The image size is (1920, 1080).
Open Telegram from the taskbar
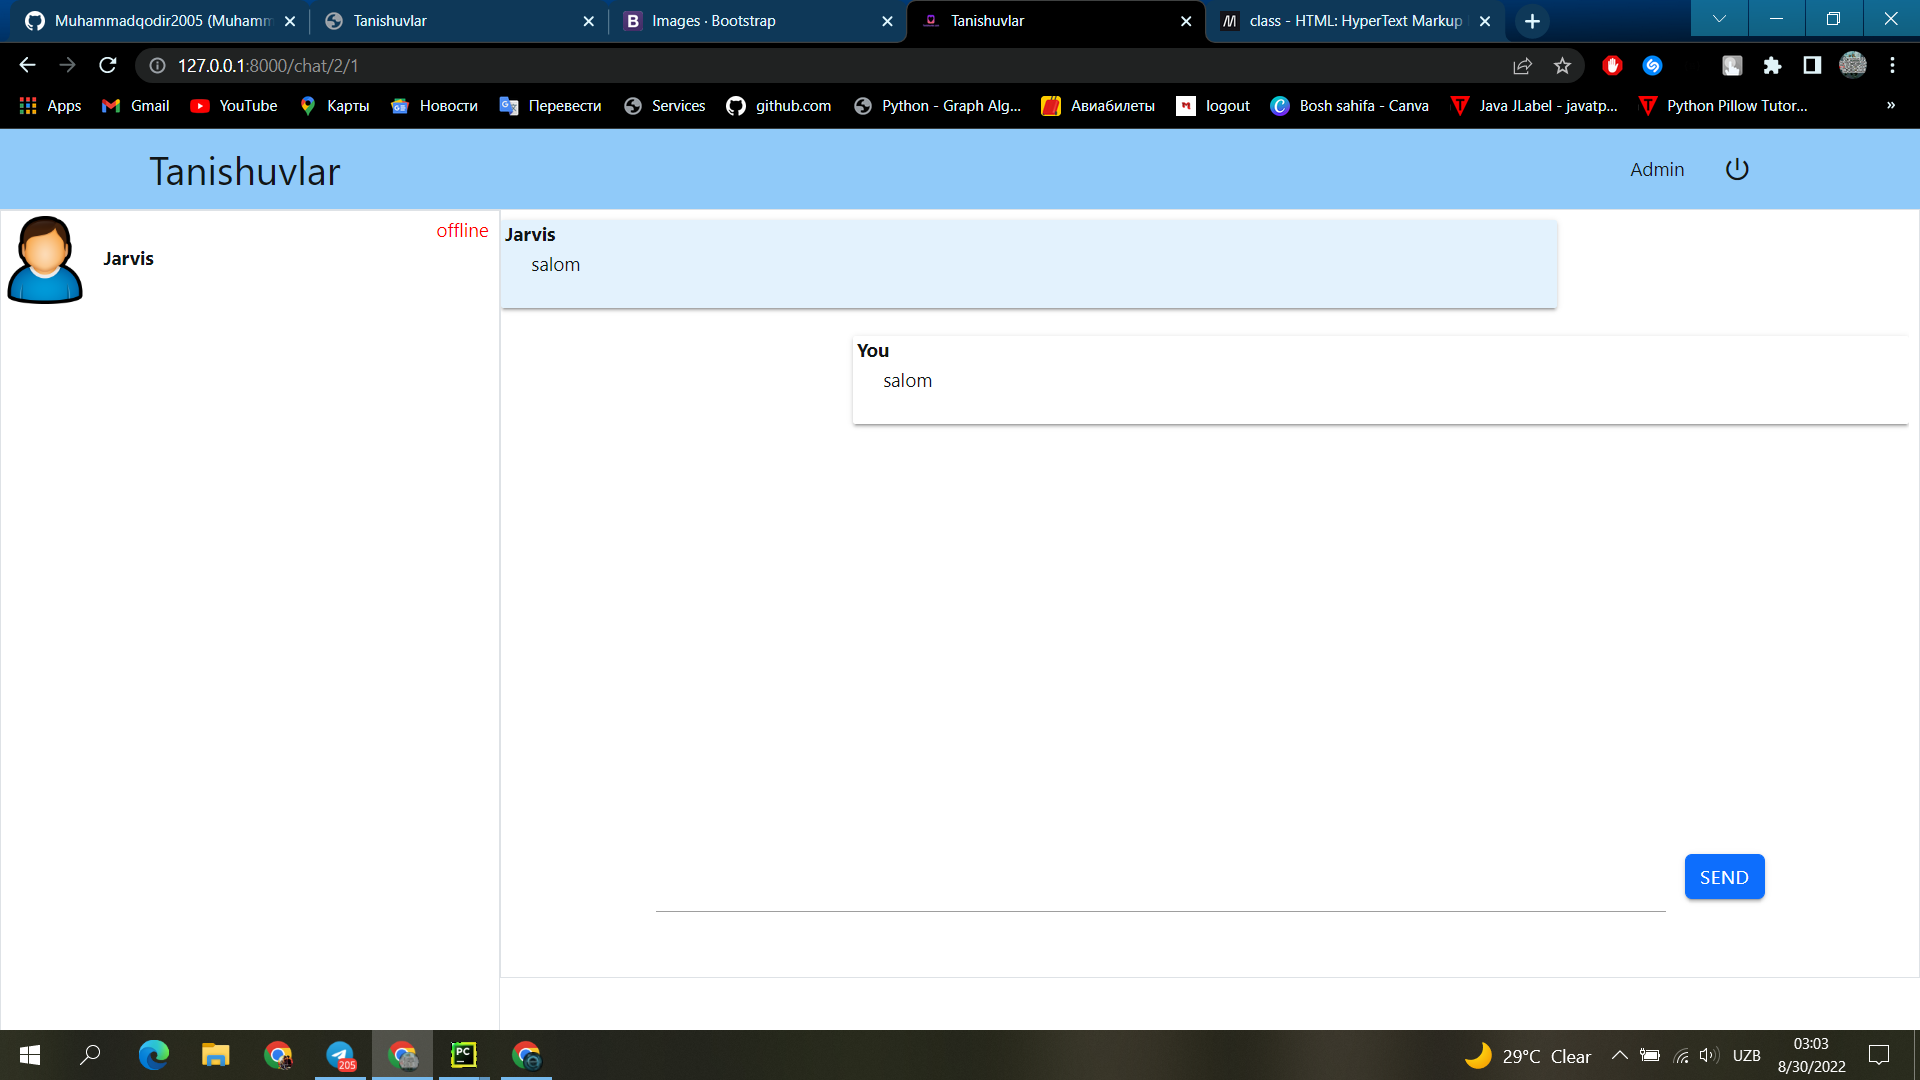tap(340, 1055)
